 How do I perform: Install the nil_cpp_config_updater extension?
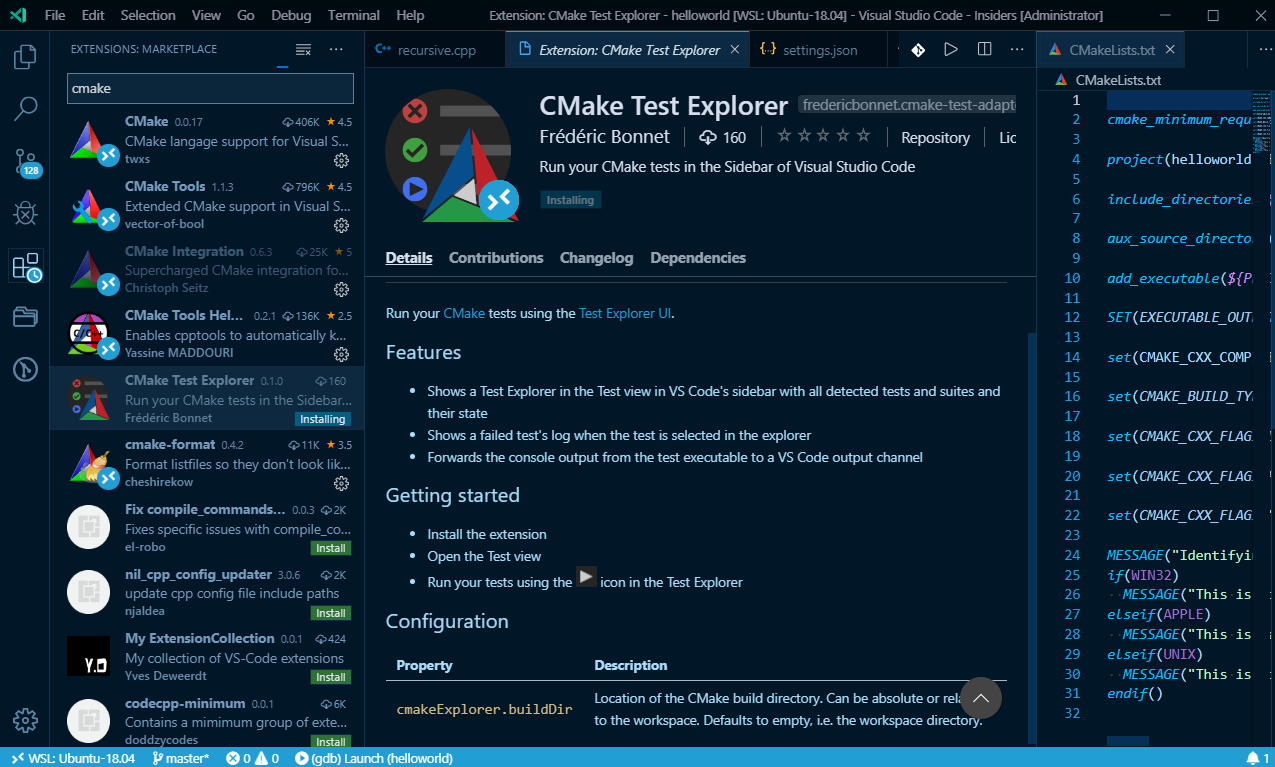331,613
